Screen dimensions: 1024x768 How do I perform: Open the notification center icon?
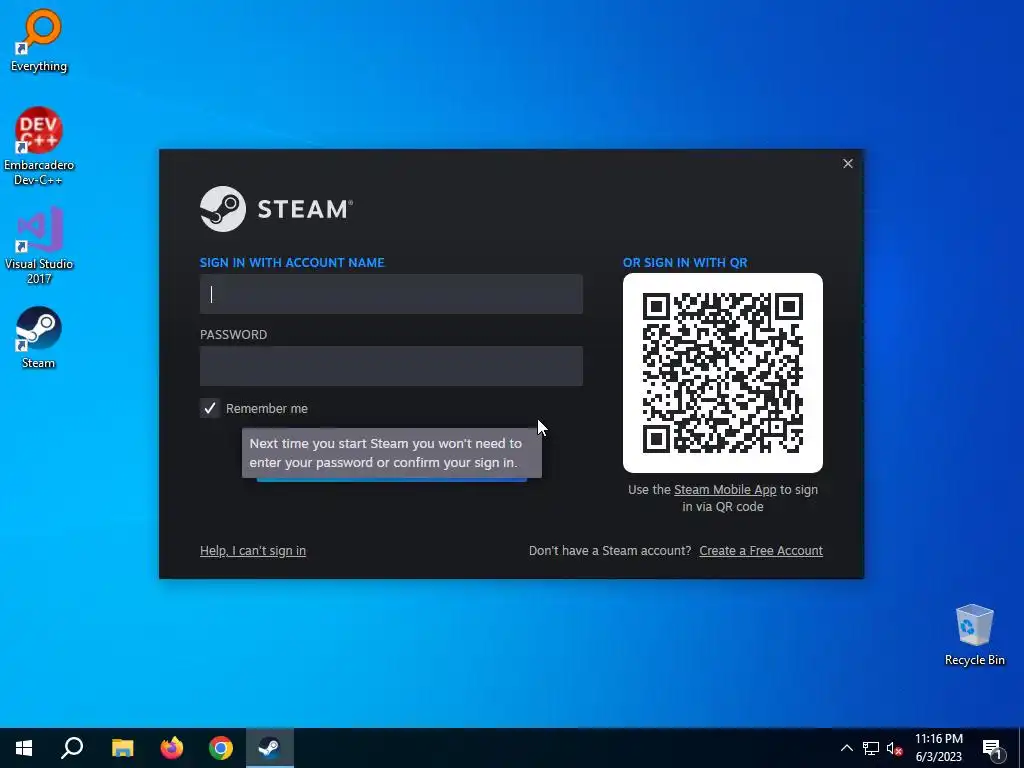(992, 748)
